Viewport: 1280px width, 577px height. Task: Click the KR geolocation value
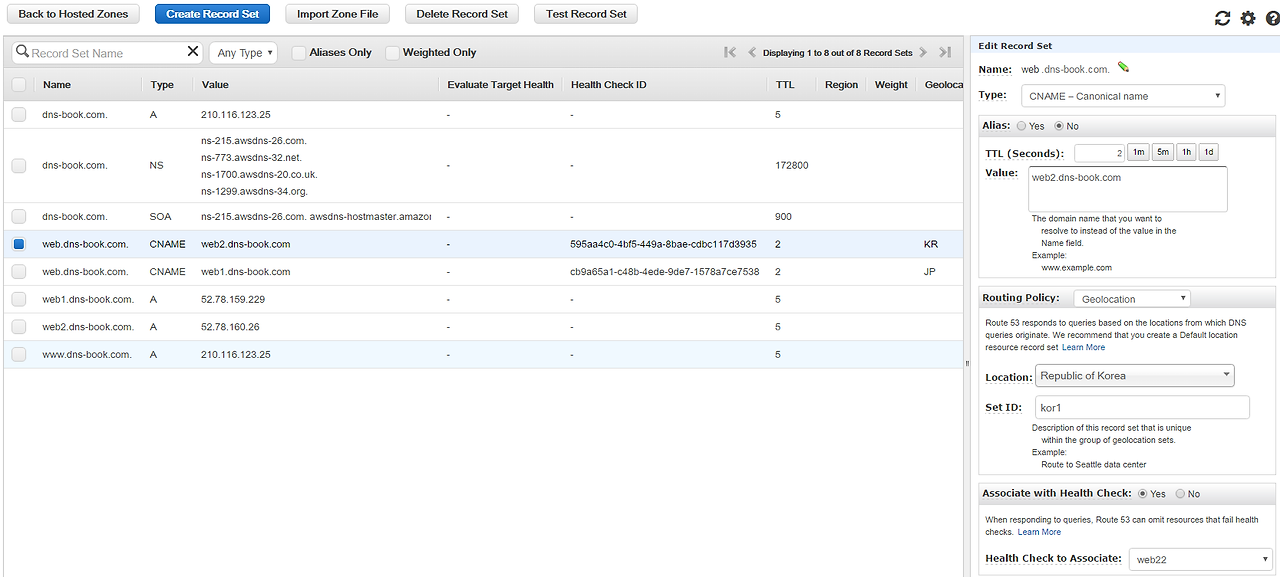tap(931, 244)
